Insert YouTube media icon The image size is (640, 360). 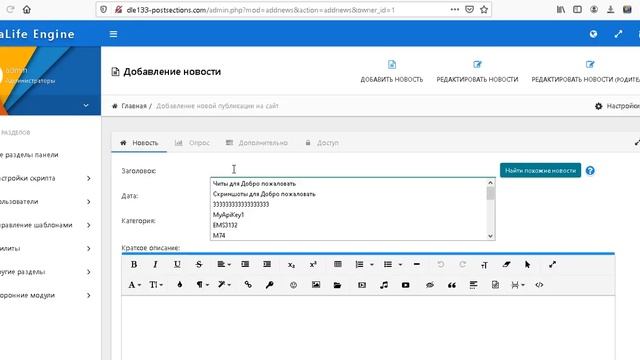click(405, 285)
